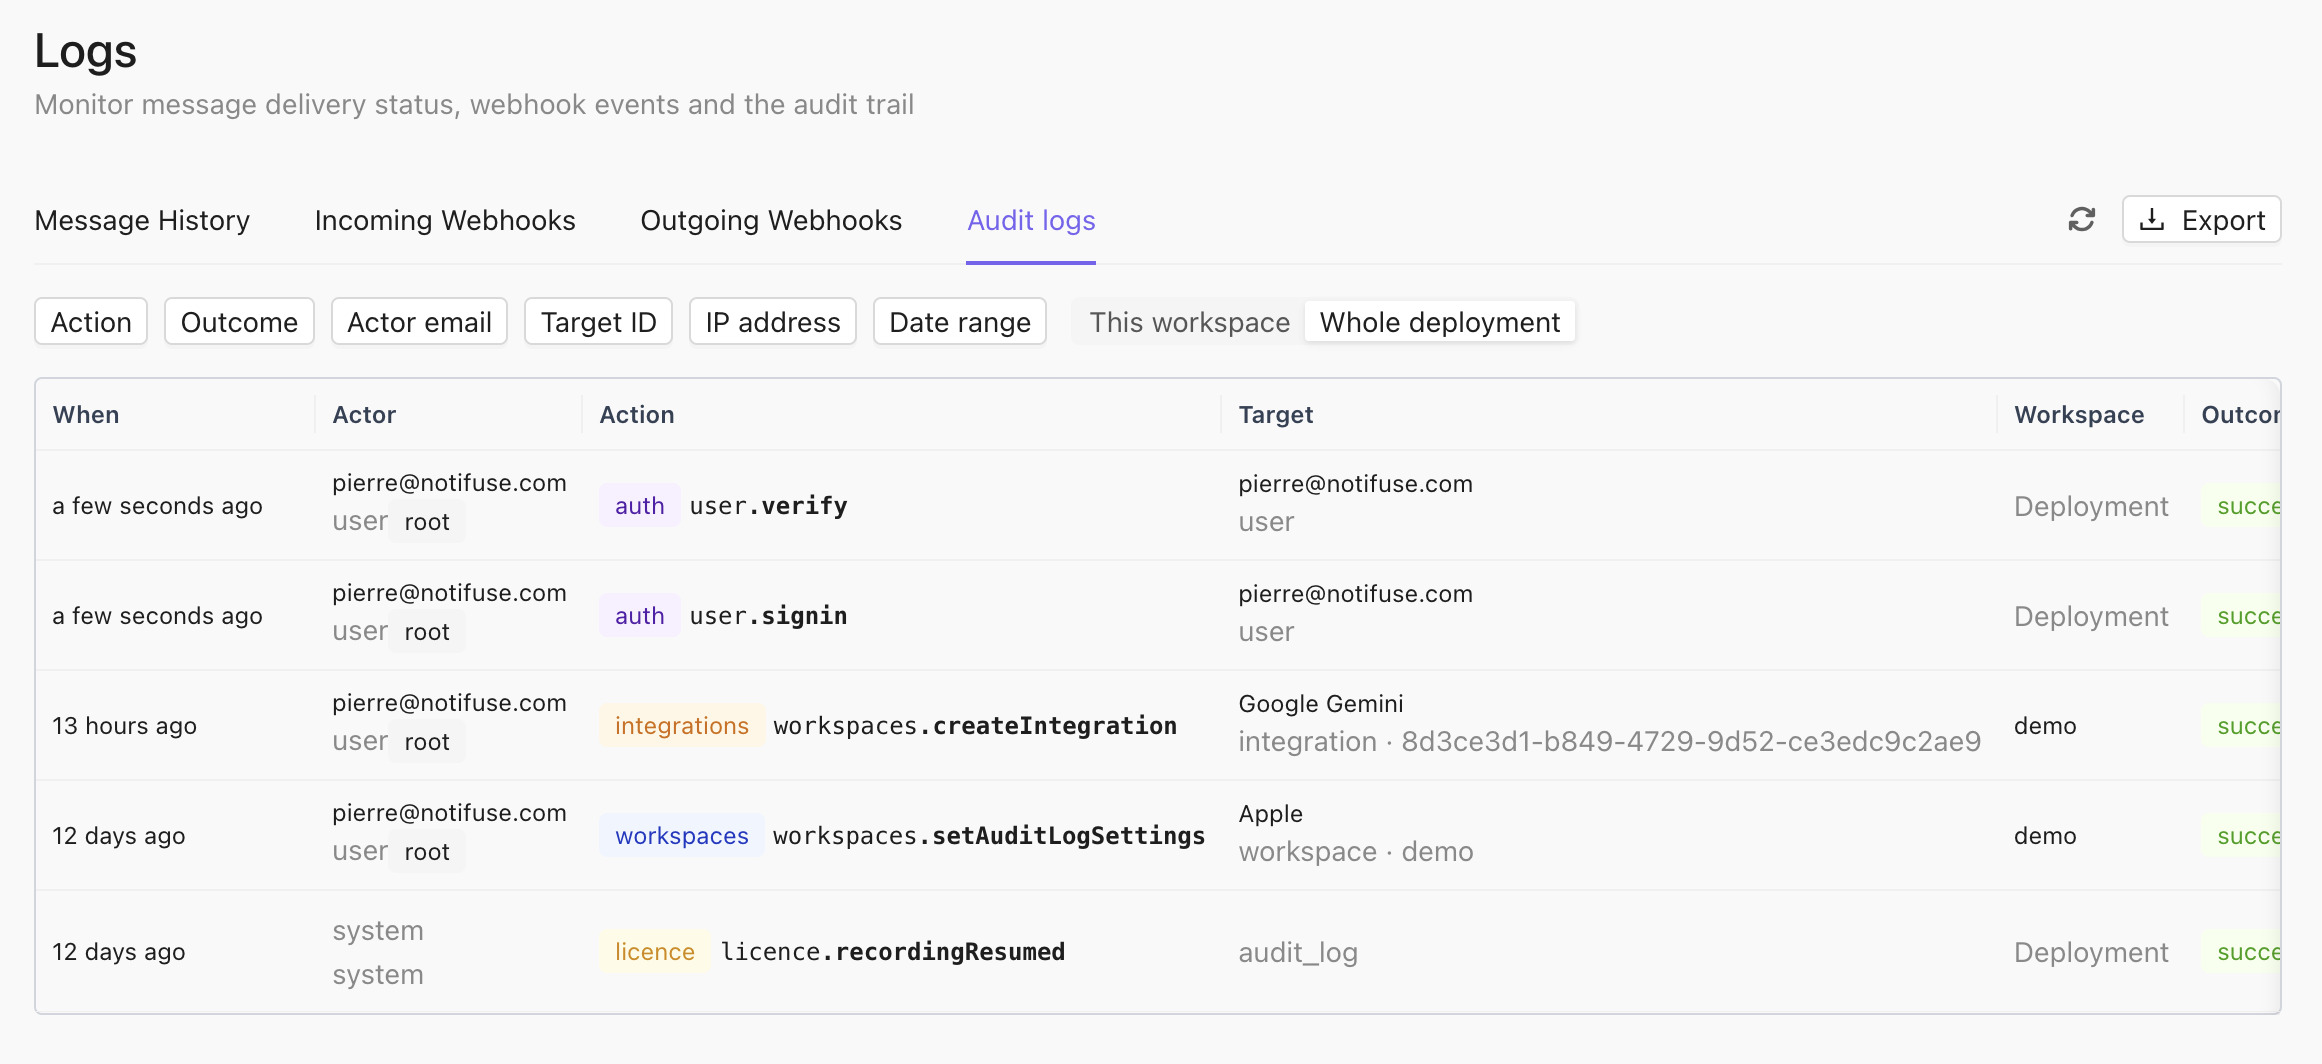2322x1064 pixels.
Task: Click the user.signin action text
Action: coord(768,616)
